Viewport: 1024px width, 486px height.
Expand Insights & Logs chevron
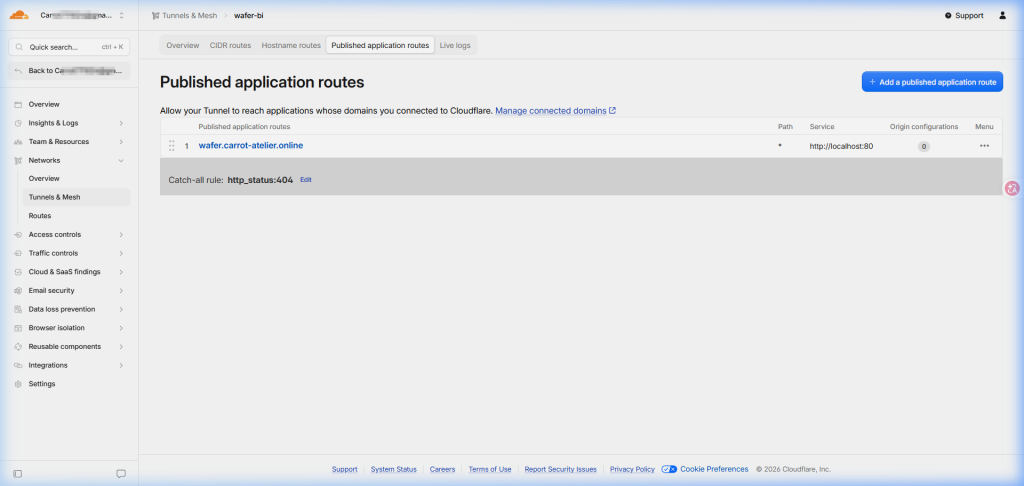121,123
